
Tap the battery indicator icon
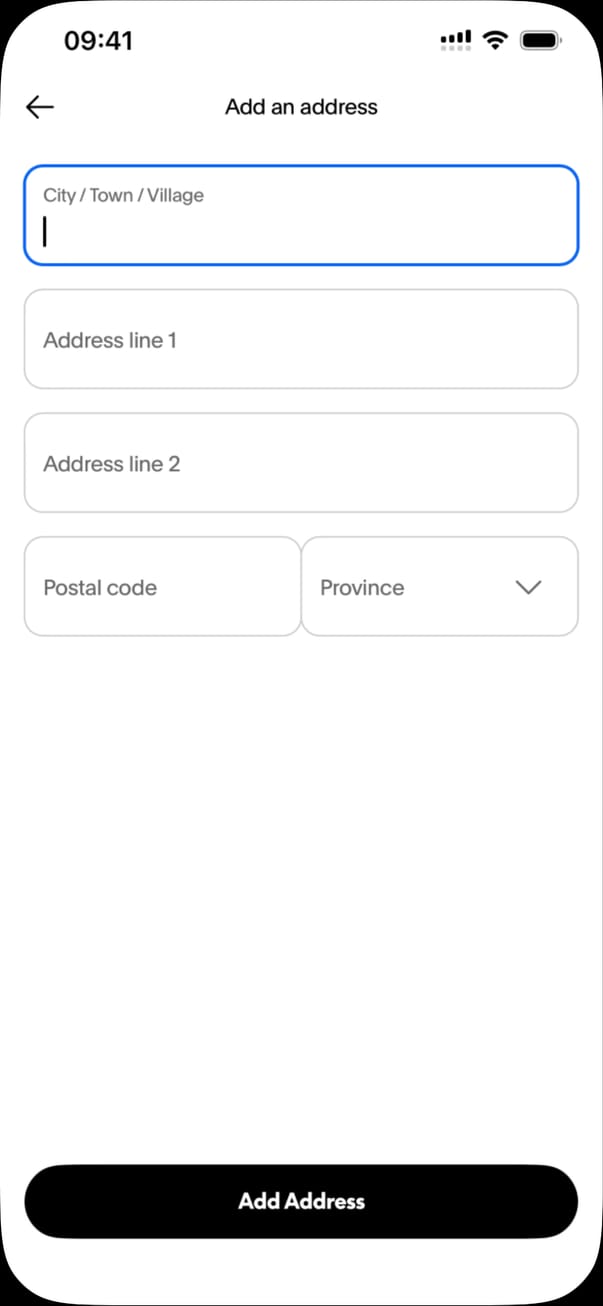click(543, 40)
